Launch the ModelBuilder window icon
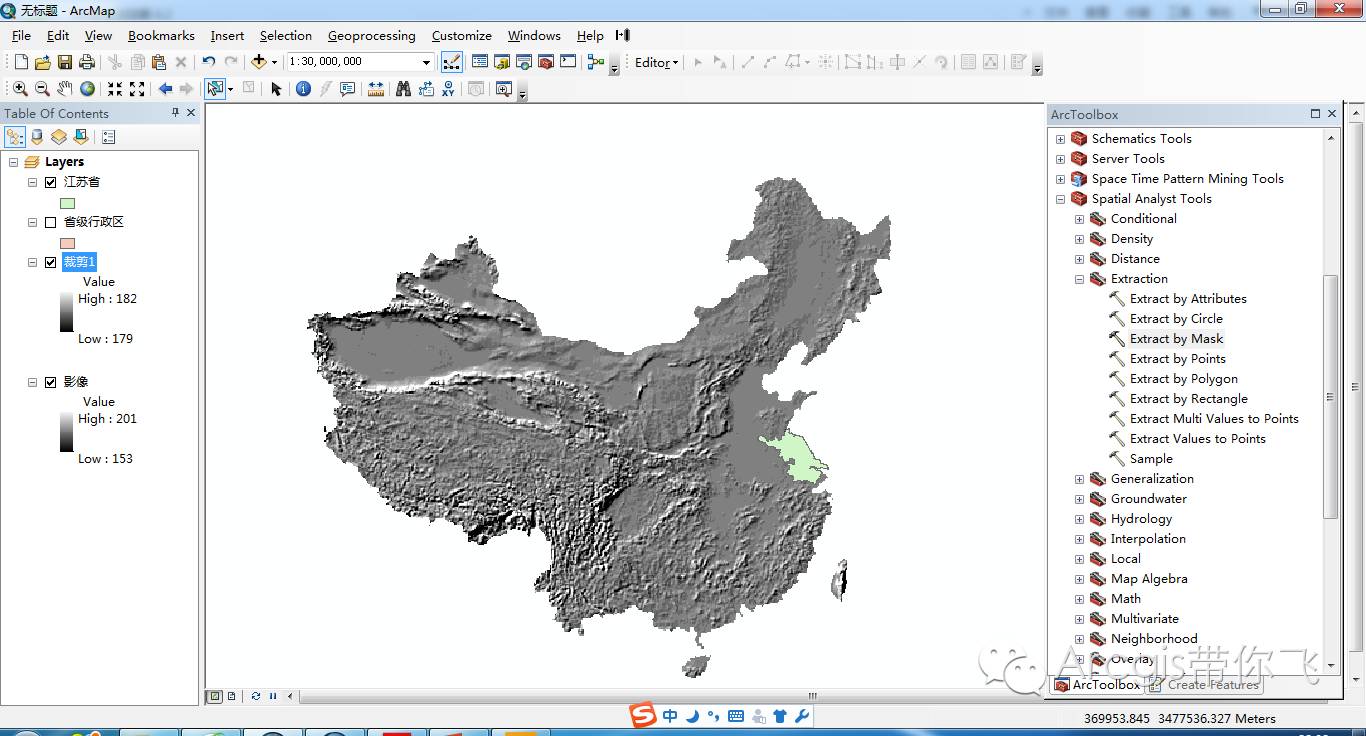This screenshot has height=736, width=1366. pyautogui.click(x=596, y=62)
